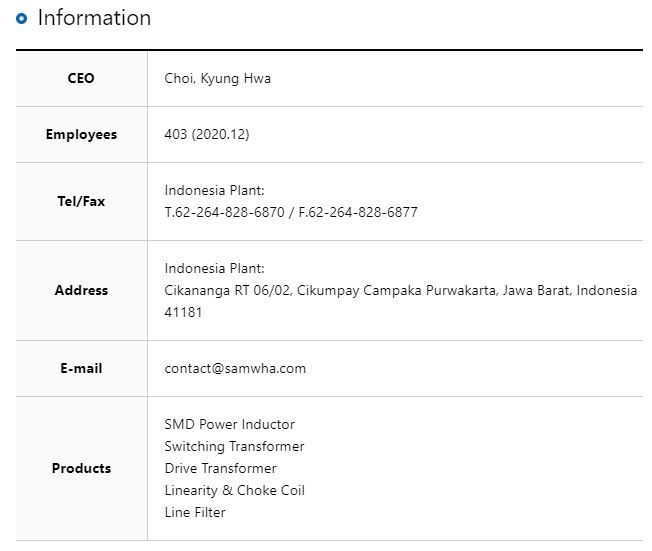Image resolution: width=652 pixels, height=551 pixels.
Task: Click the postal code 41181
Action: pos(183,312)
